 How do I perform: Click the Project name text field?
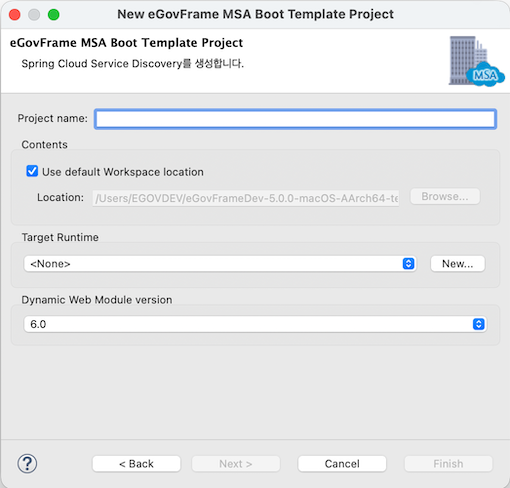(x=296, y=119)
